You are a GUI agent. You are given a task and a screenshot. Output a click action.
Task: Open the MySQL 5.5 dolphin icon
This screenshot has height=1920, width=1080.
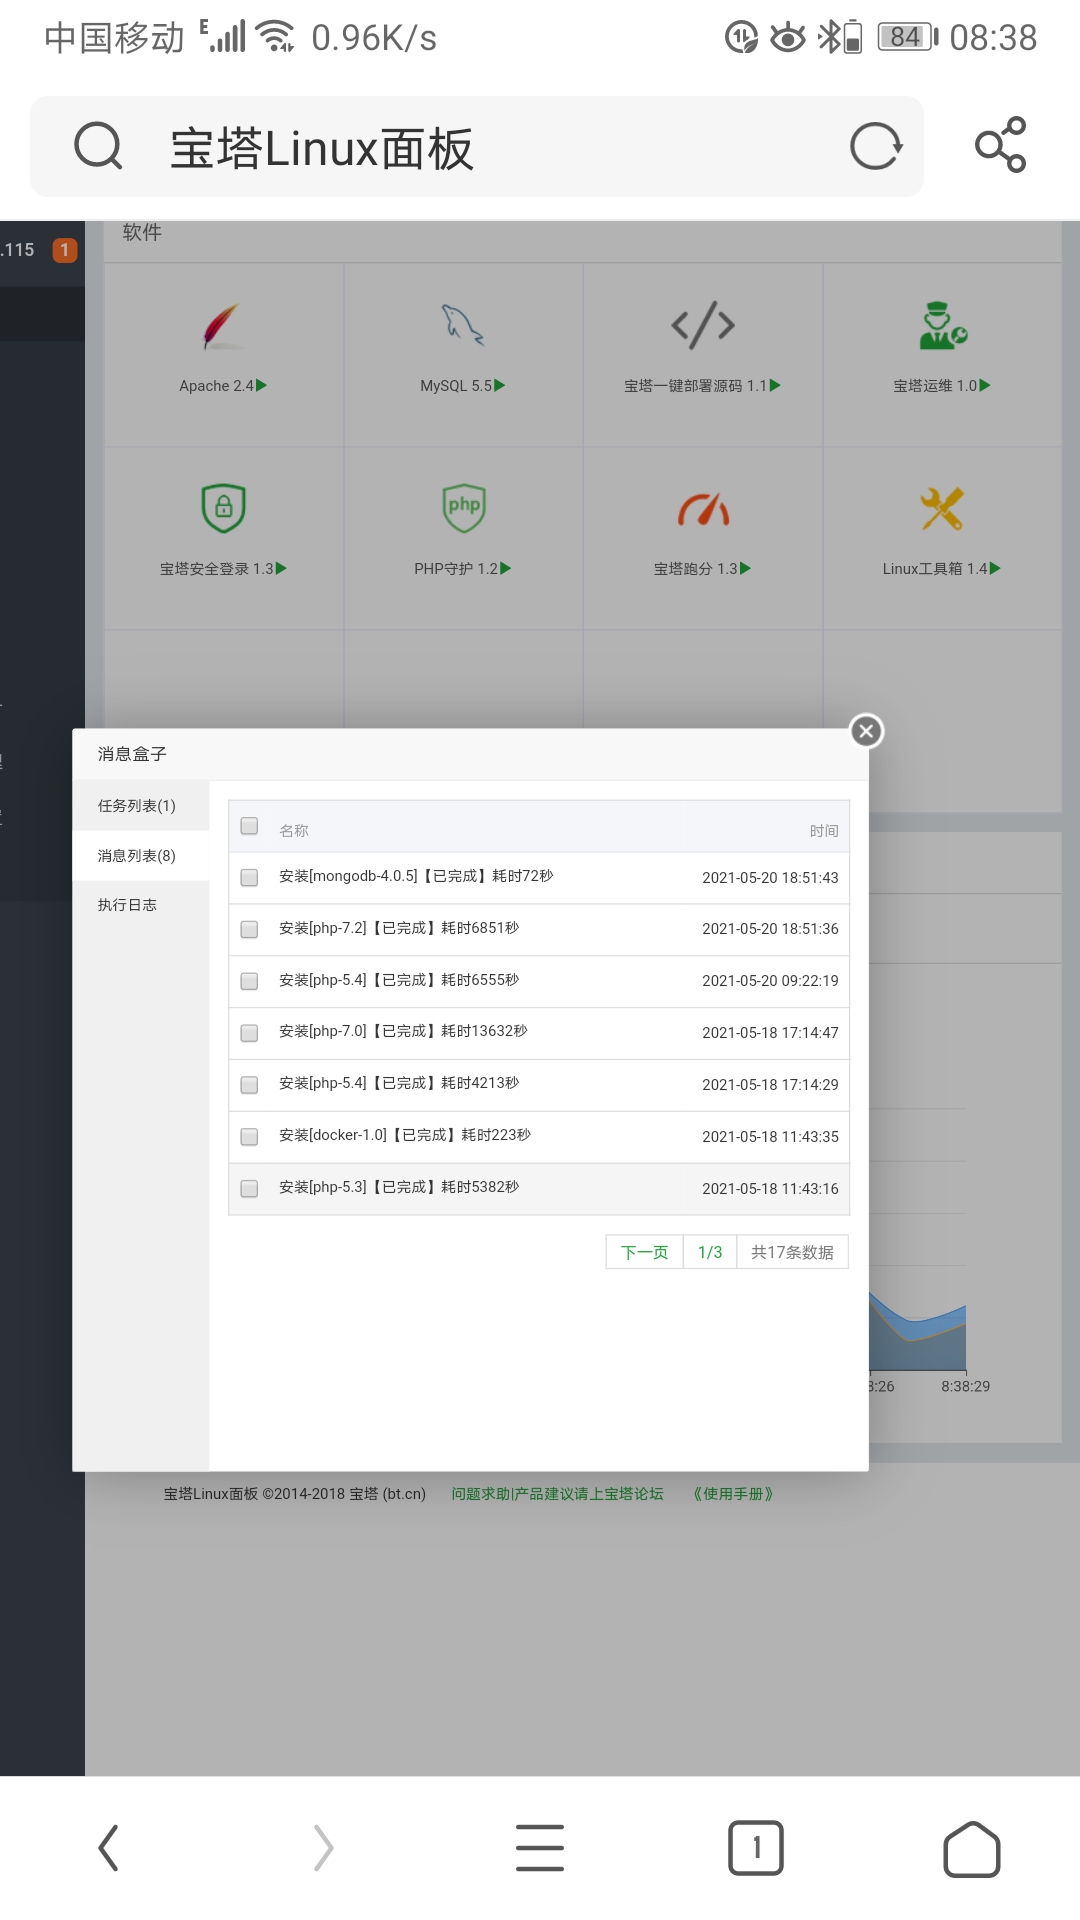pos(463,325)
